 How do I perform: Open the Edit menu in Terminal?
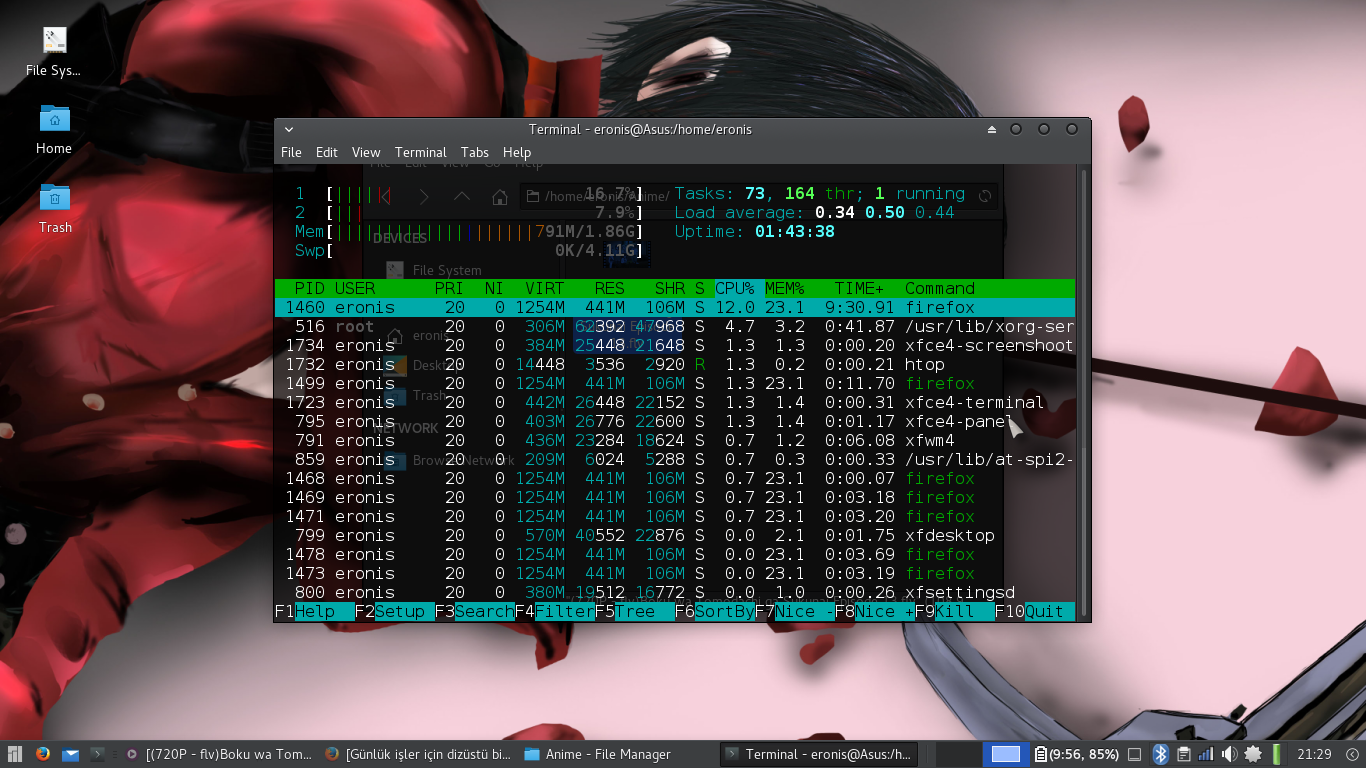click(x=327, y=152)
